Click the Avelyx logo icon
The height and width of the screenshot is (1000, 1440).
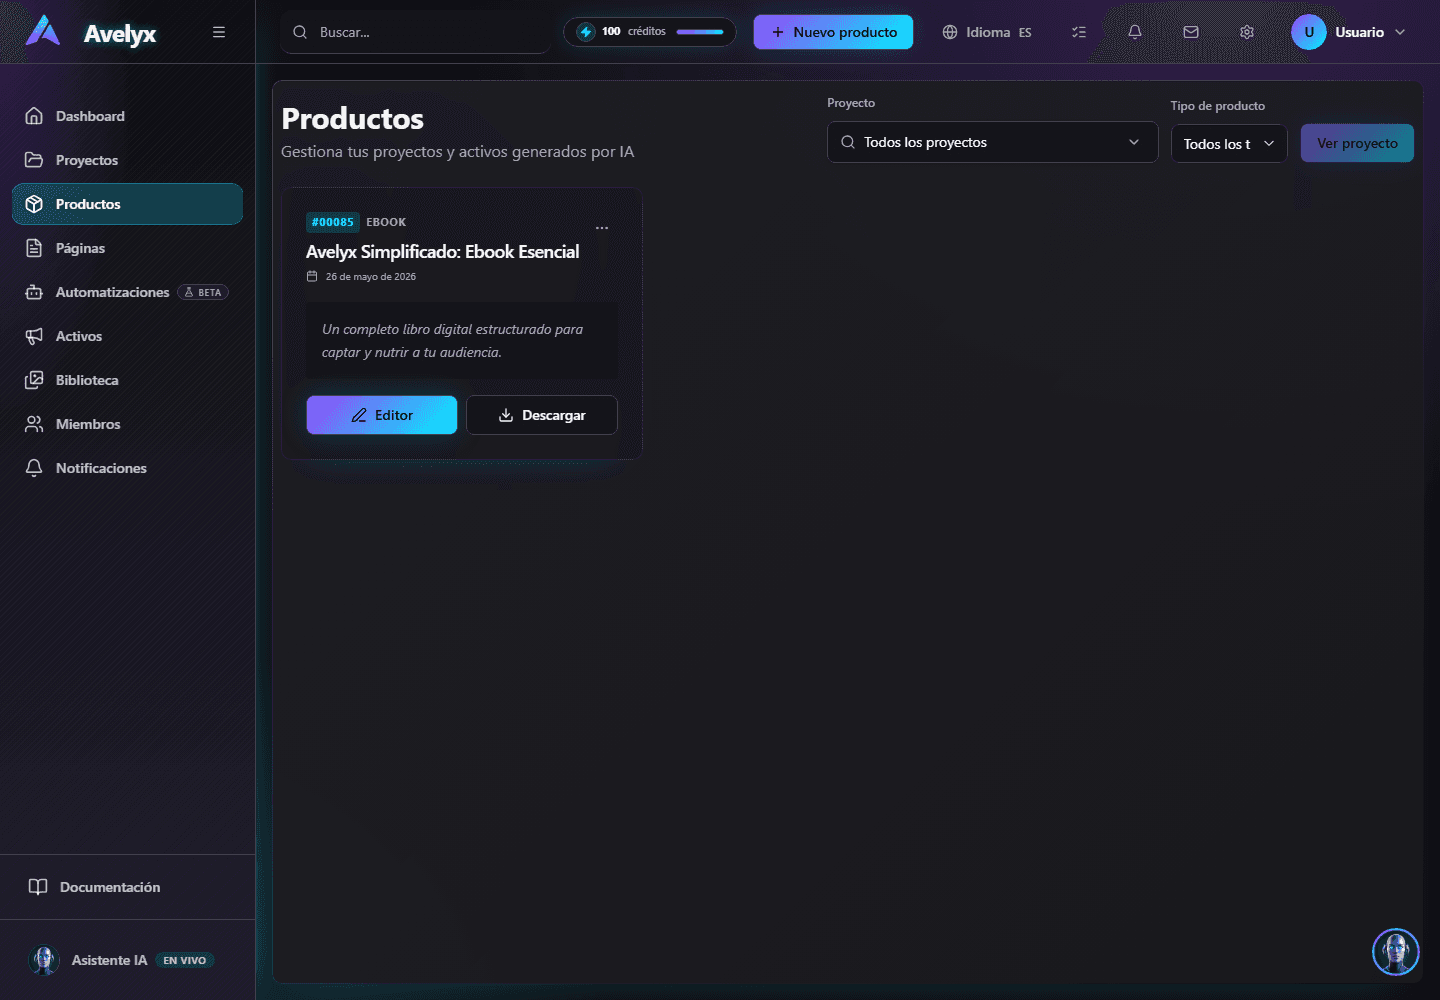tap(43, 31)
